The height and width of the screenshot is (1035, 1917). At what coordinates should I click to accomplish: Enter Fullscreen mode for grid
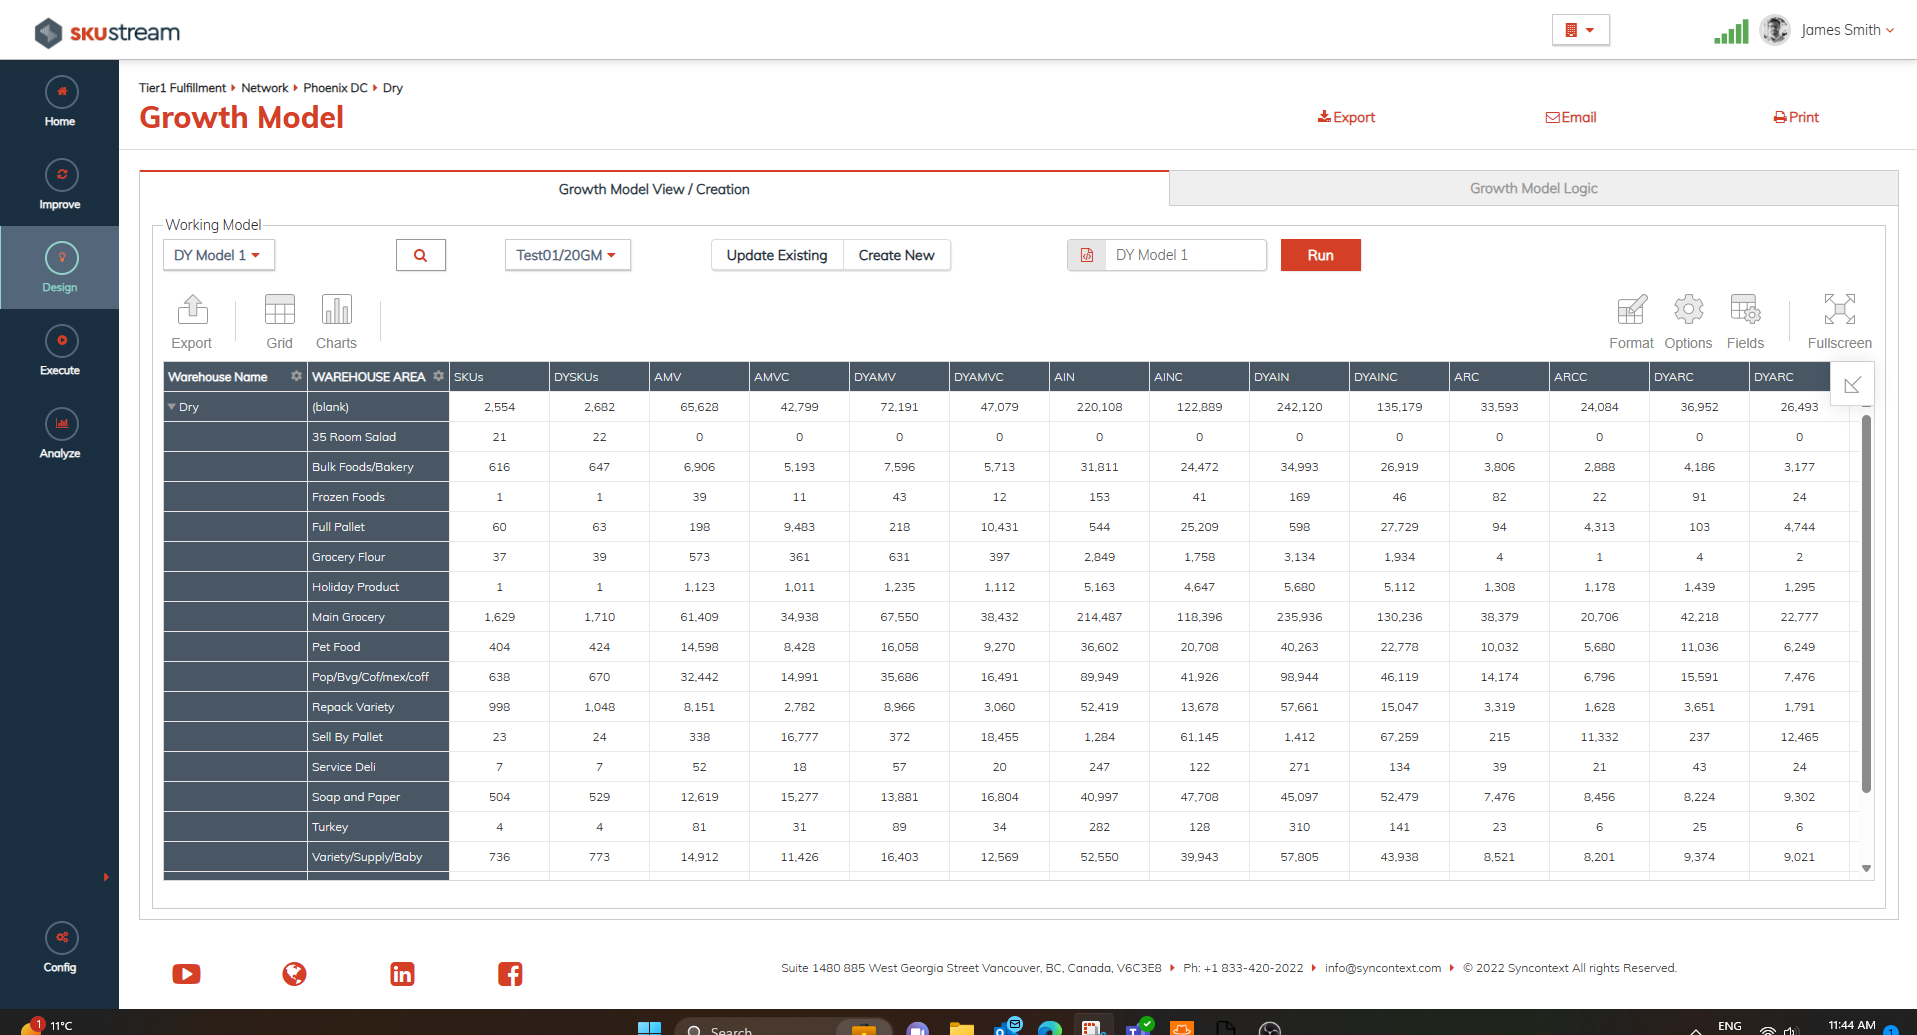[1840, 310]
